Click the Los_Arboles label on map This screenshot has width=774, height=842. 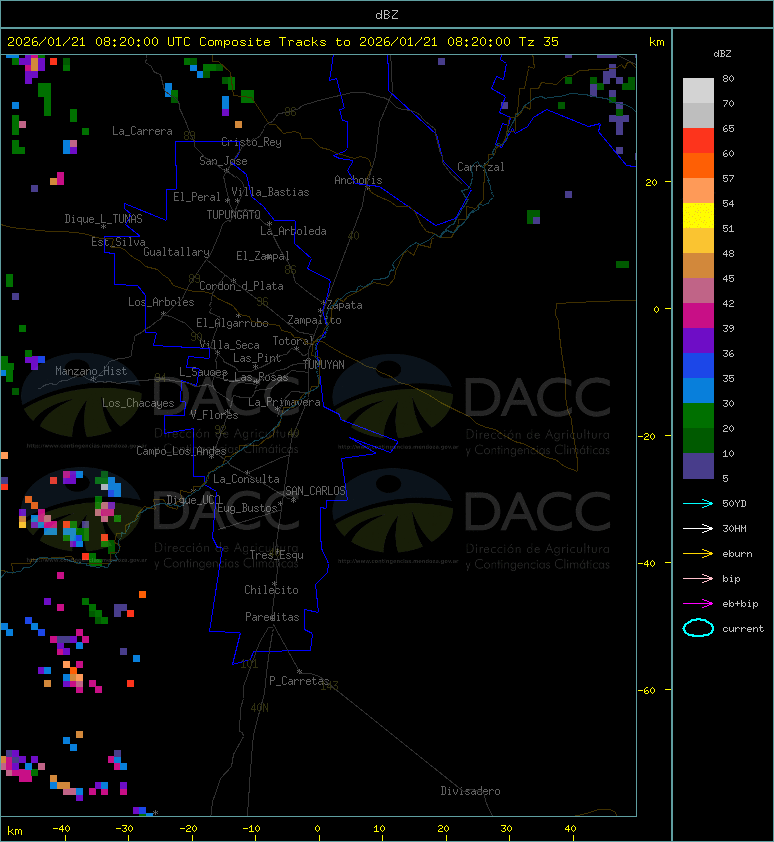point(161,302)
